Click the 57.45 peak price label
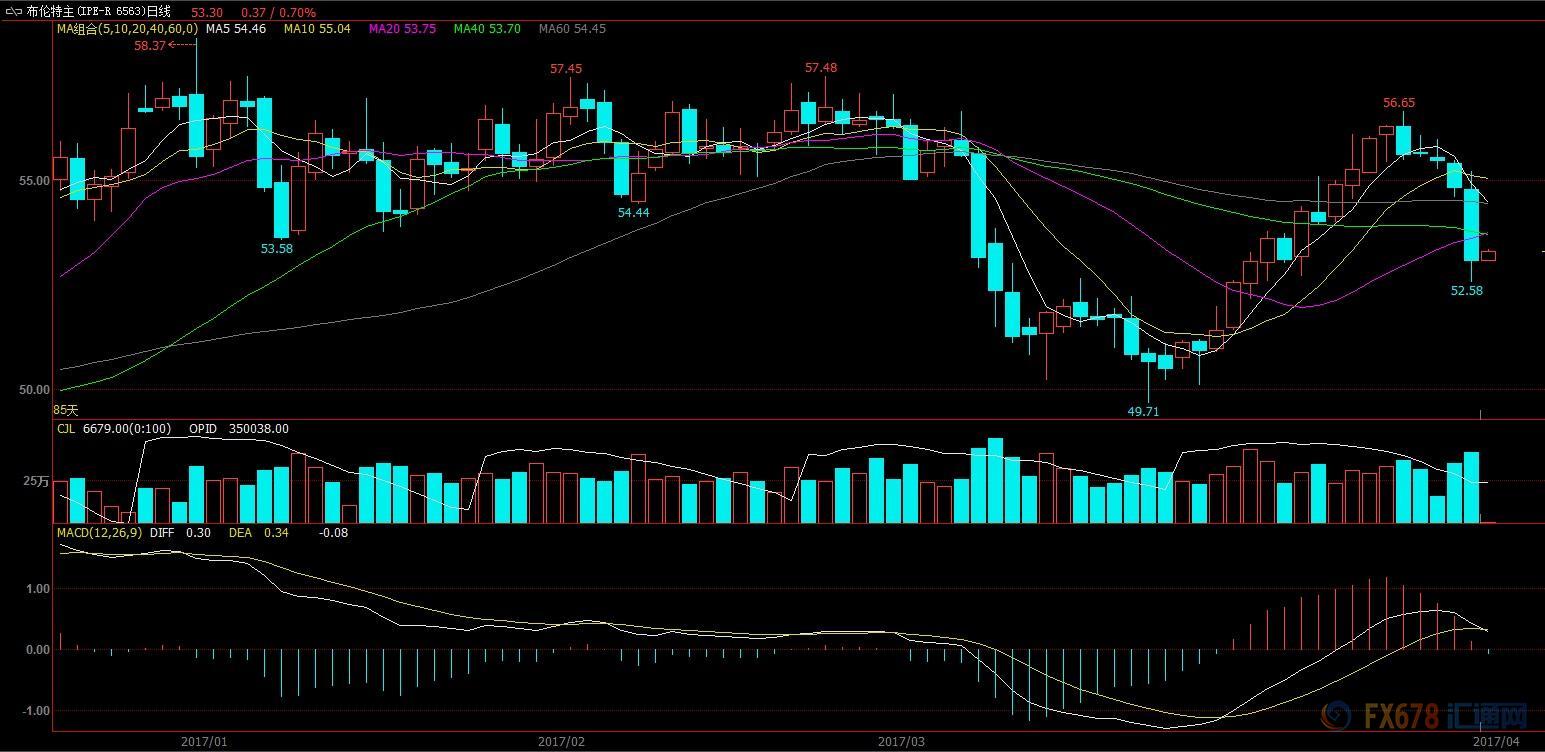 click(x=566, y=69)
